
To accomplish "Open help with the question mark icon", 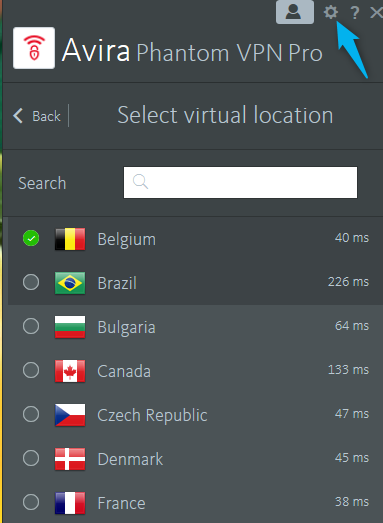I will point(355,13).
